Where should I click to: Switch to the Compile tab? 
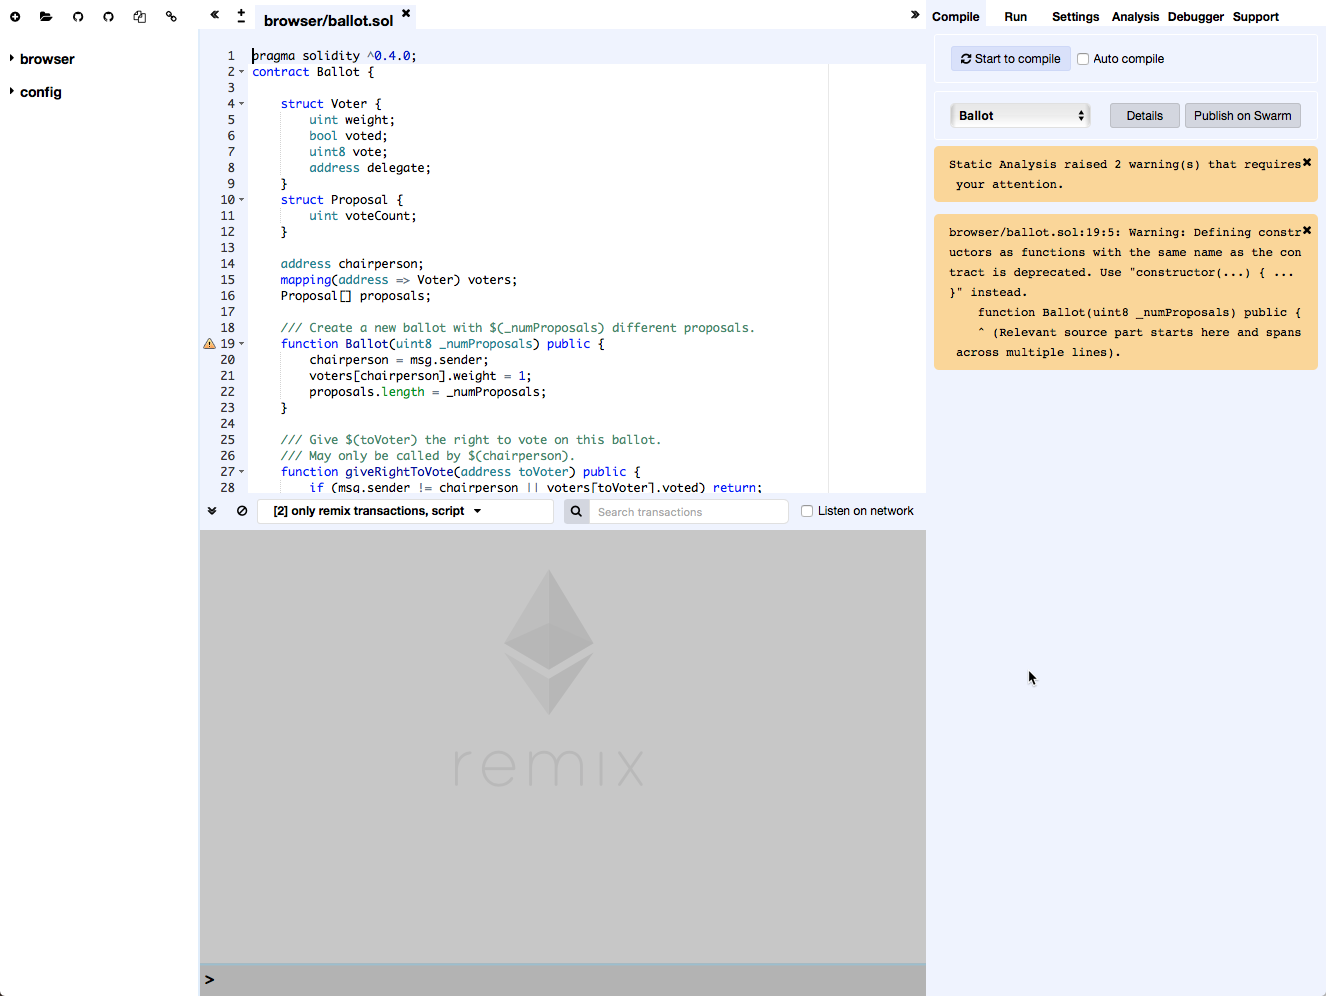coord(955,17)
